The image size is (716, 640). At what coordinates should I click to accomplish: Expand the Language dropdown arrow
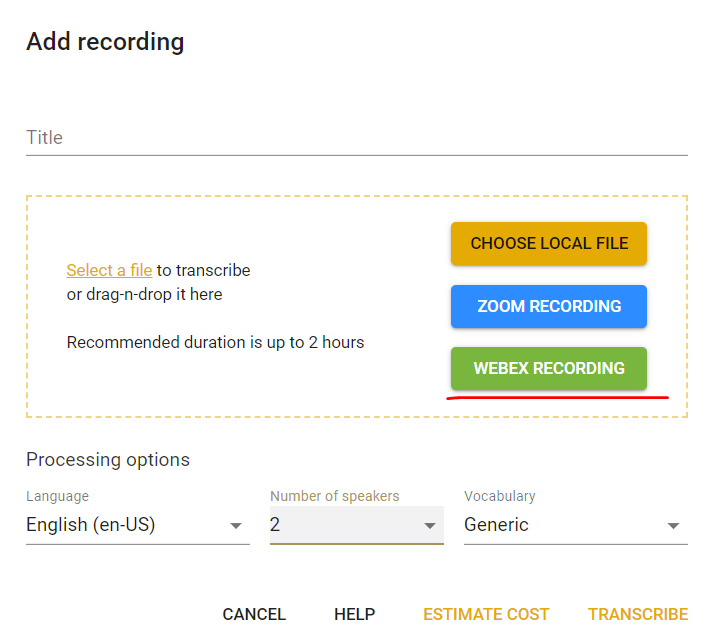[x=236, y=526]
